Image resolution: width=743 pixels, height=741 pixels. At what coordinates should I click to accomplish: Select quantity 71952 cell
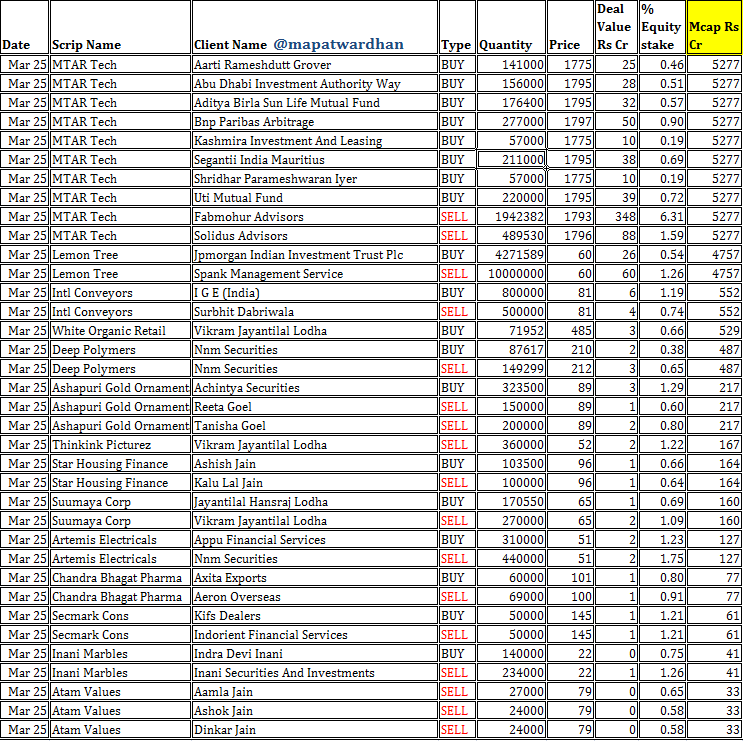[511, 330]
